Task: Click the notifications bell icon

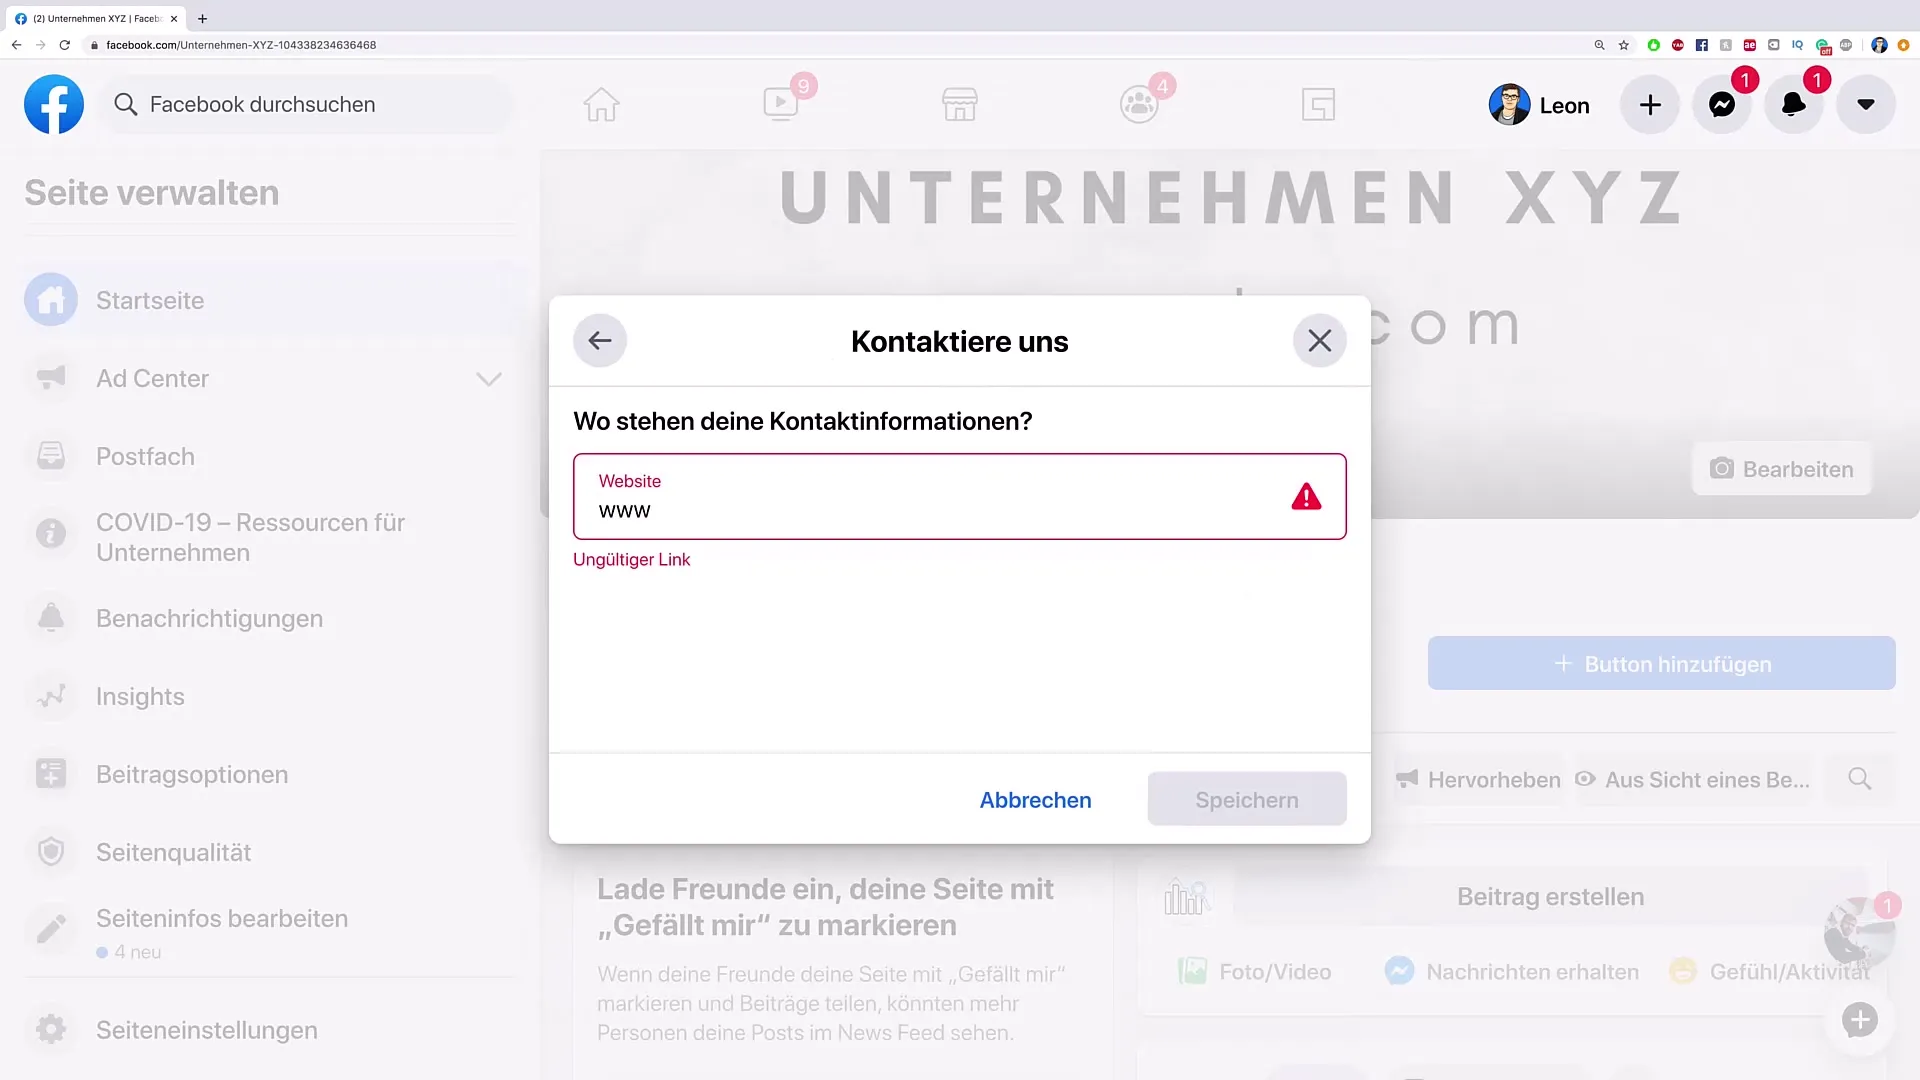Action: (x=1793, y=104)
